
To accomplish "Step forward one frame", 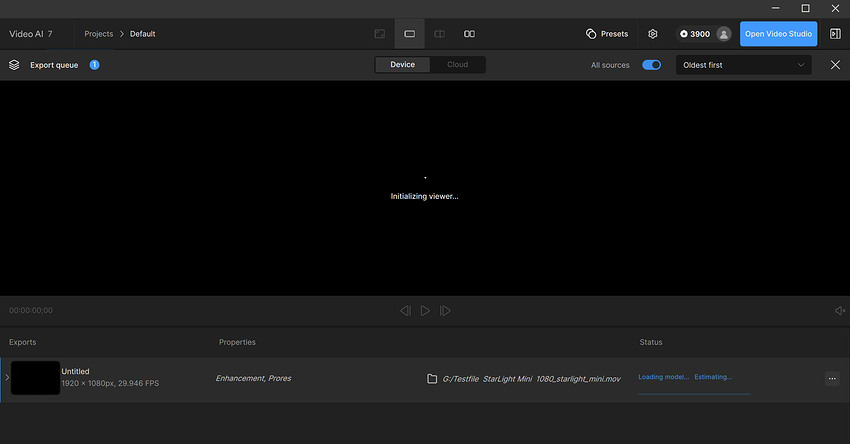I will (x=445, y=311).
